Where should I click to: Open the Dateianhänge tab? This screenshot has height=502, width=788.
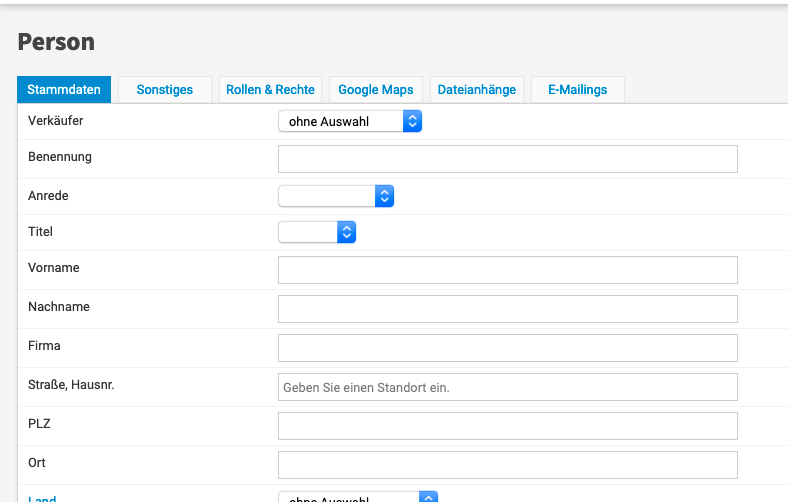pos(477,90)
